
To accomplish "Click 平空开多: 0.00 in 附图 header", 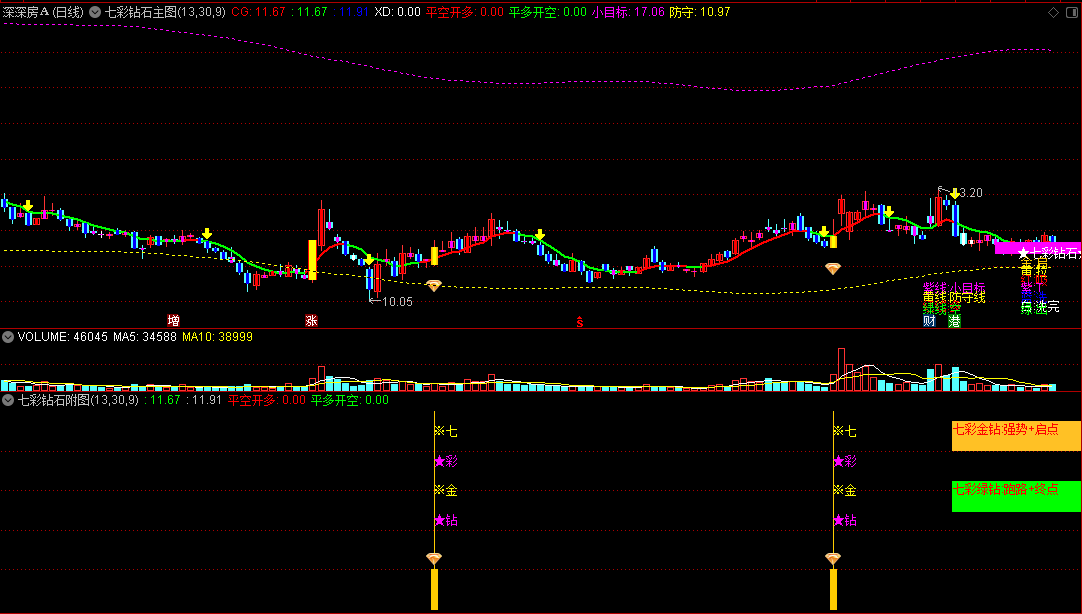I will coord(266,400).
